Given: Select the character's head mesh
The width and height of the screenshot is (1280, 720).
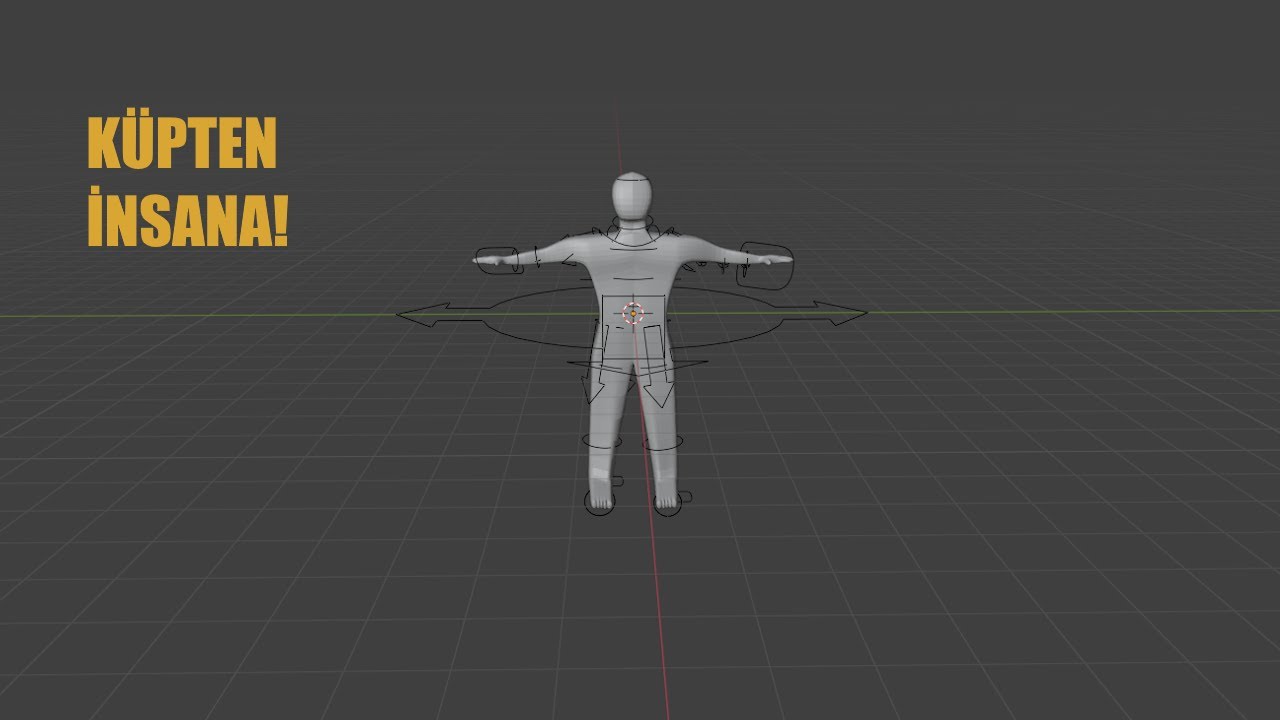Looking at the screenshot, I should click(x=632, y=197).
